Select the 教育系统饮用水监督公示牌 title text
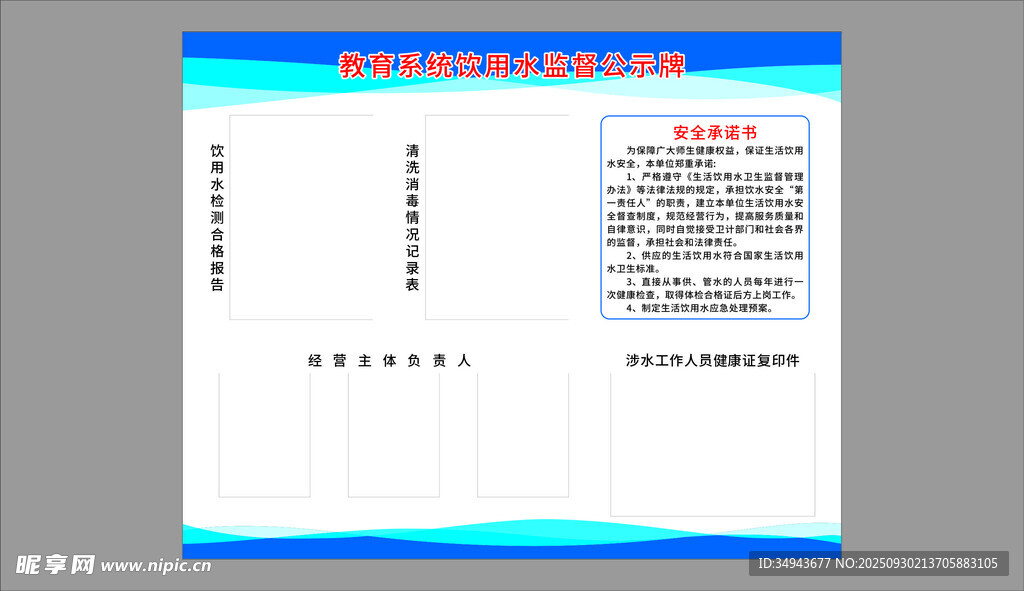The width and height of the screenshot is (1024, 591). 512,66
